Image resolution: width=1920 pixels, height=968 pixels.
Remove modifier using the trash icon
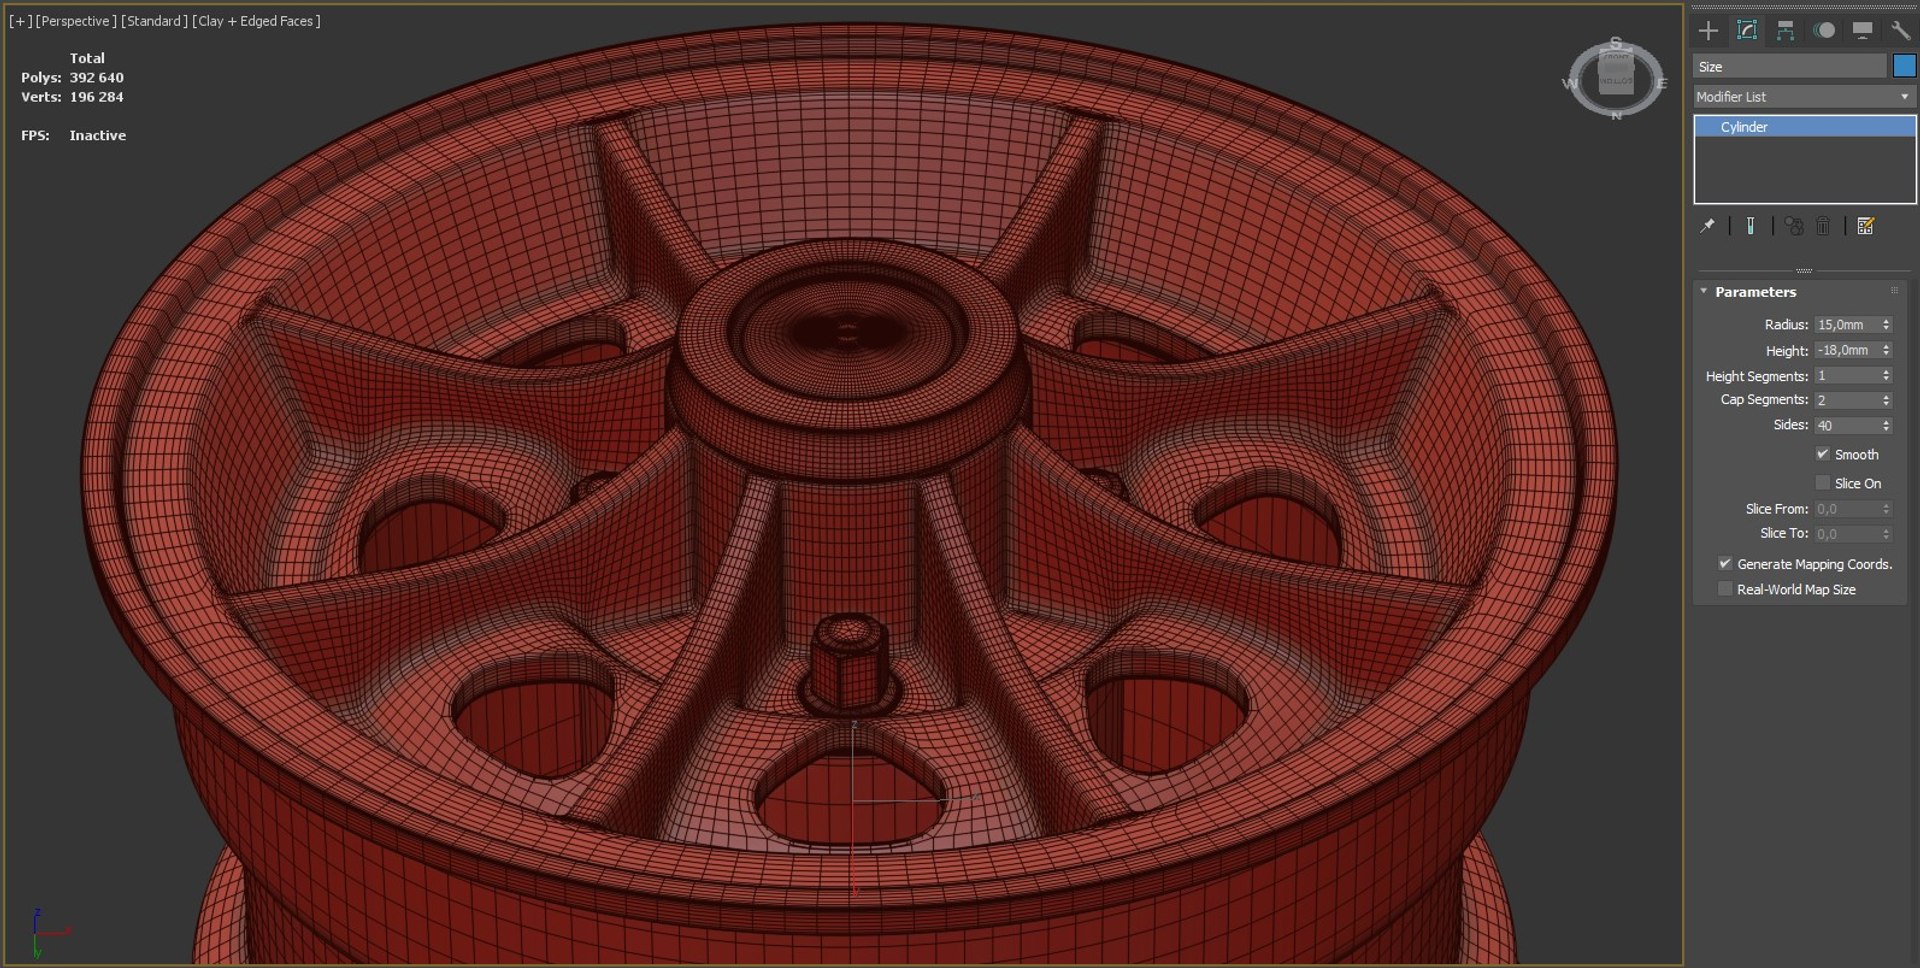[x=1823, y=226]
